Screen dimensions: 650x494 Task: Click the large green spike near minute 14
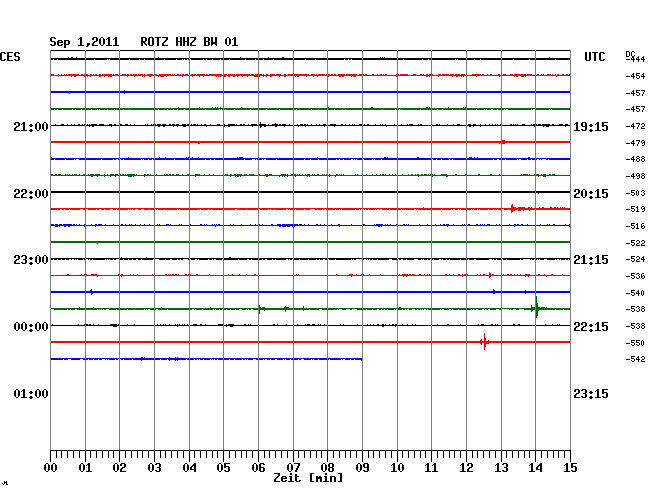tap(536, 308)
